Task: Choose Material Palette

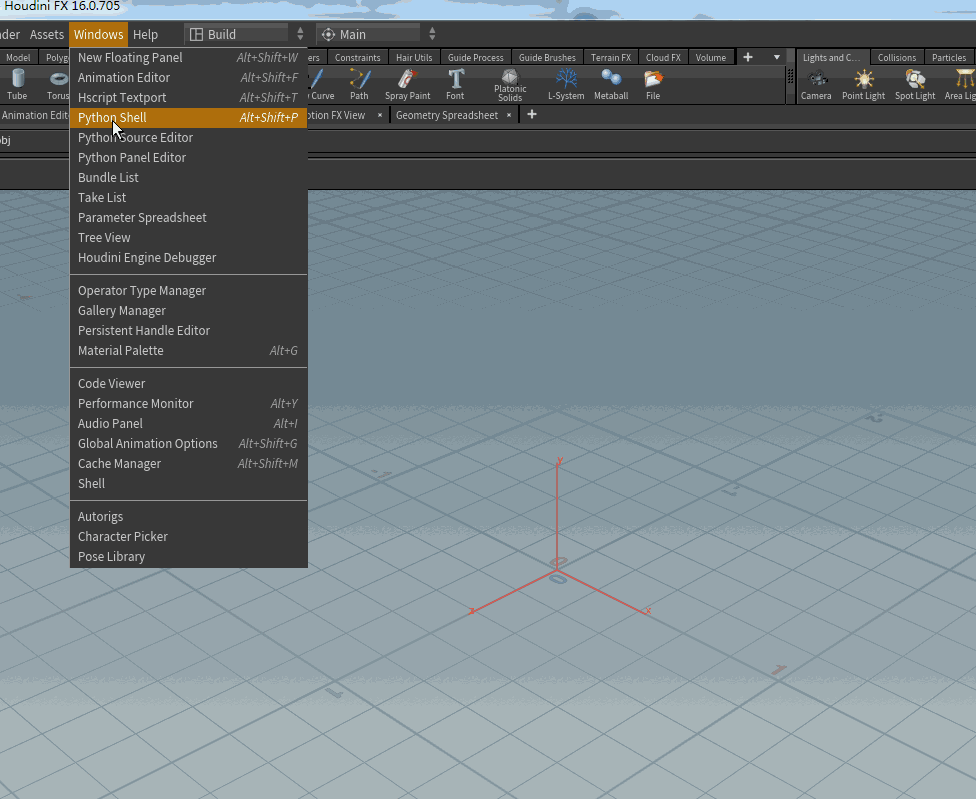Action: click(x=189, y=350)
